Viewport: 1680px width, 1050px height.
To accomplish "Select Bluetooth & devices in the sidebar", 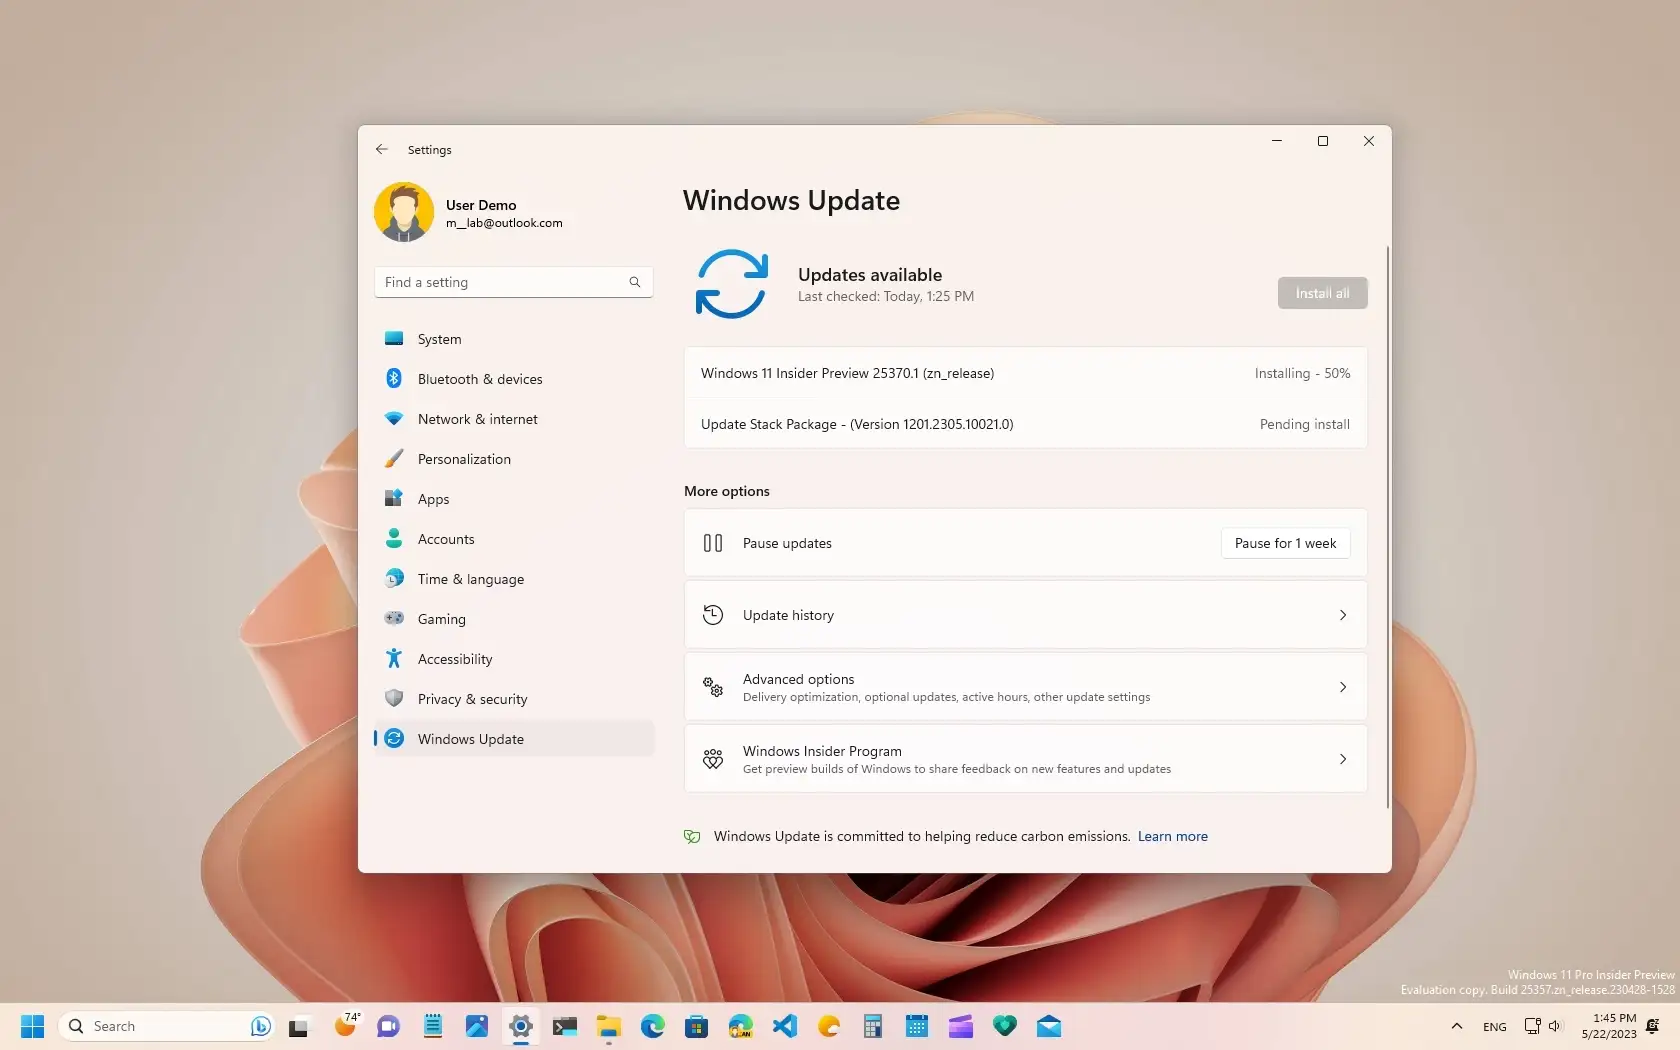I will [477, 379].
